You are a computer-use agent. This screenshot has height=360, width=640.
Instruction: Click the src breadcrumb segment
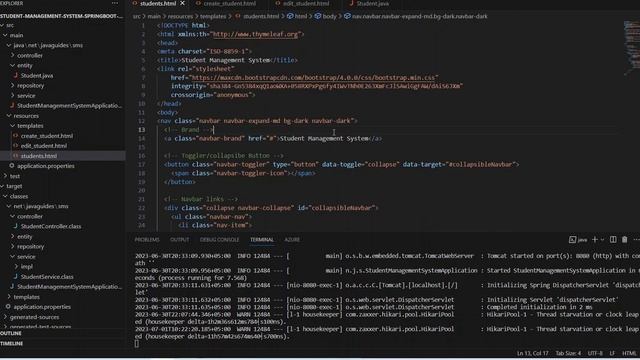136,16
